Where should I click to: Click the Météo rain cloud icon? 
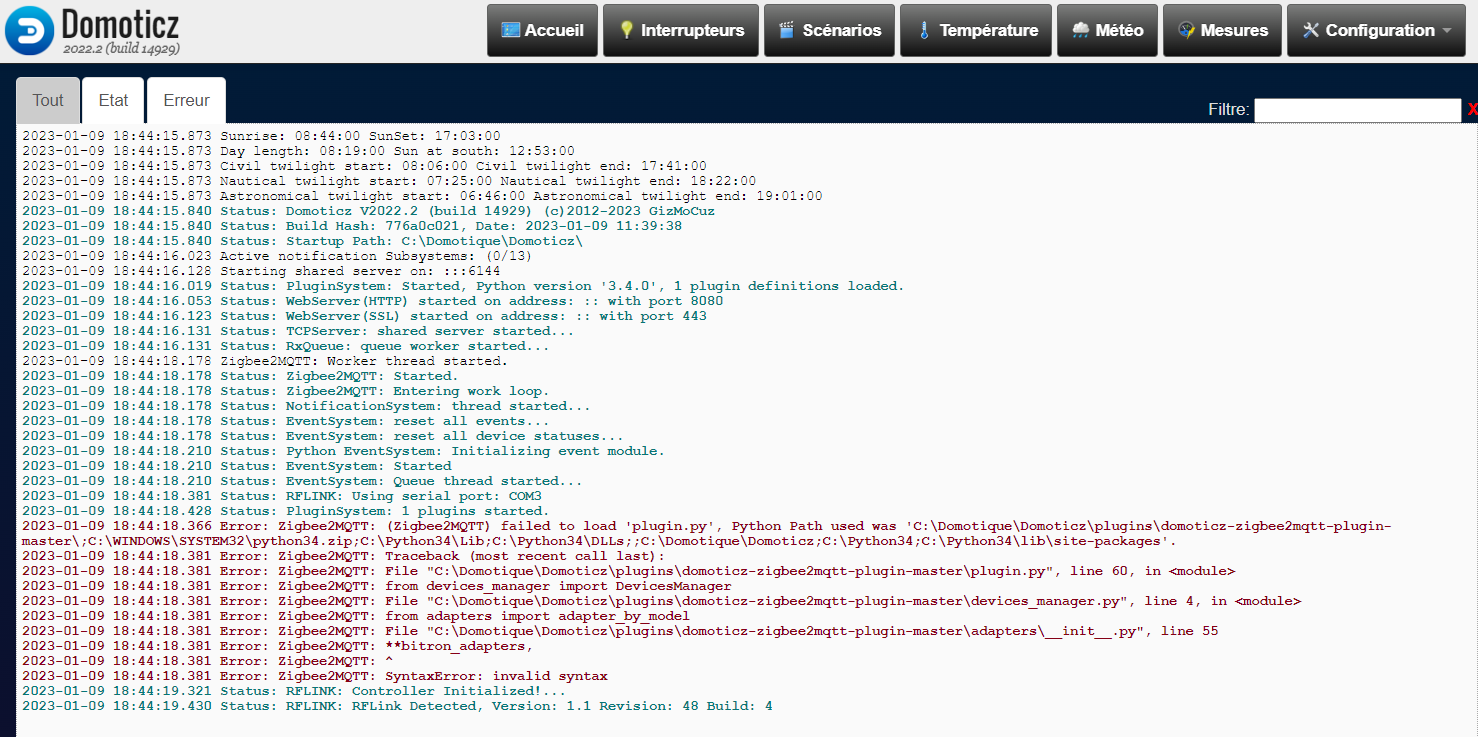[1081, 30]
